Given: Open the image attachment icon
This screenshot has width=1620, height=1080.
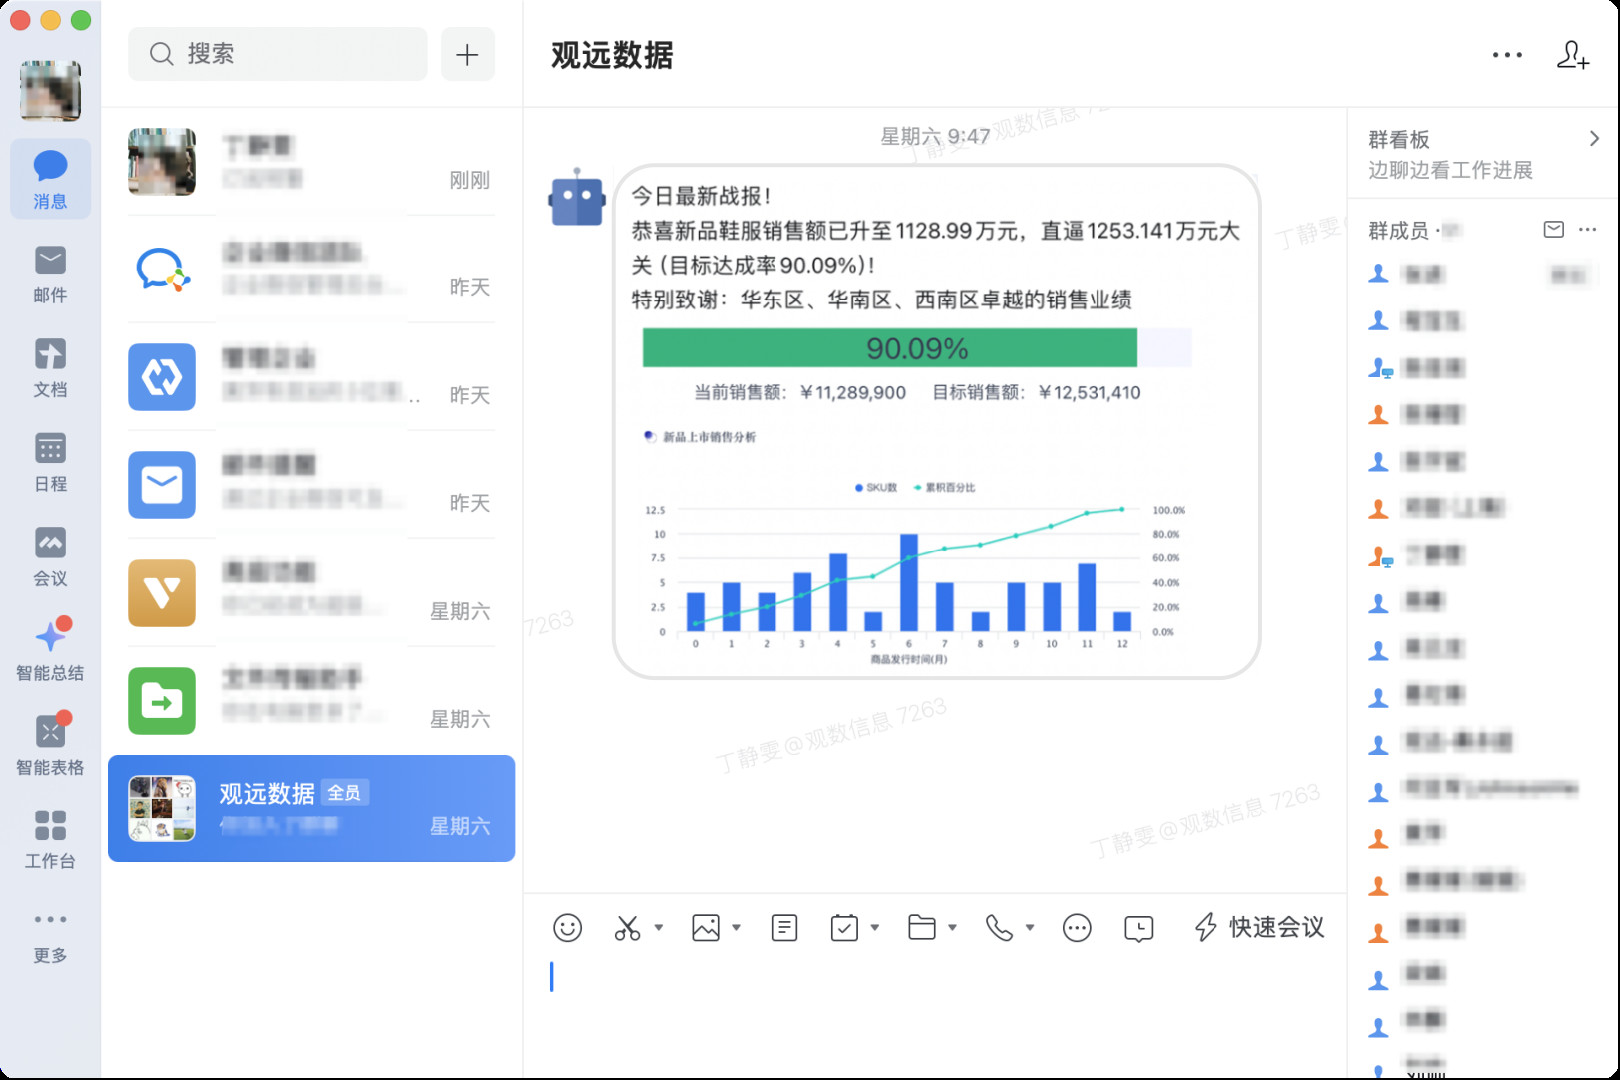Looking at the screenshot, I should (706, 928).
